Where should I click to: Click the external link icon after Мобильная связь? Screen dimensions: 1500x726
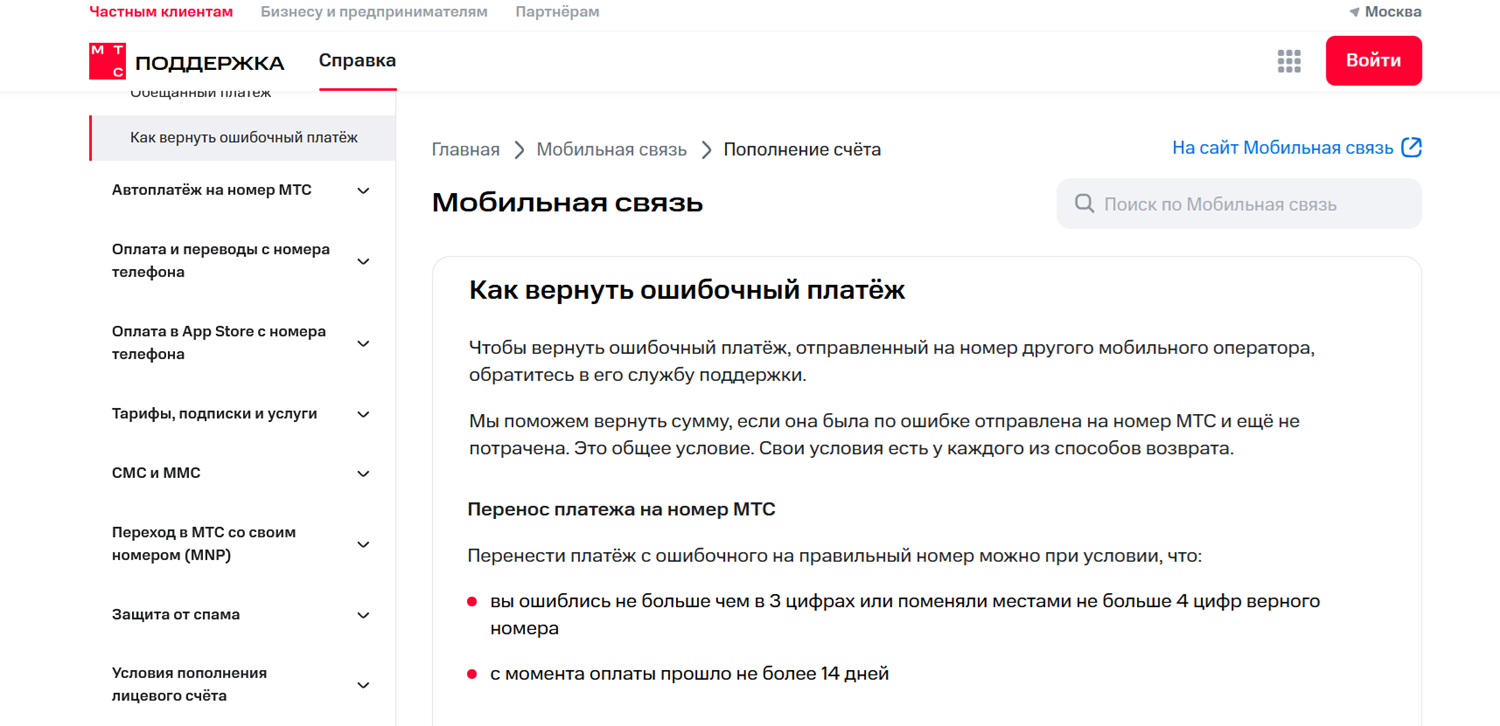1411,148
